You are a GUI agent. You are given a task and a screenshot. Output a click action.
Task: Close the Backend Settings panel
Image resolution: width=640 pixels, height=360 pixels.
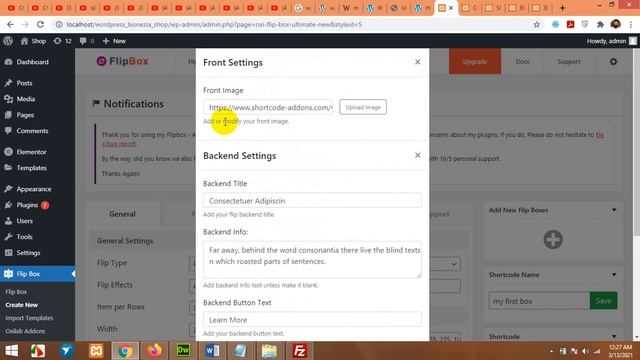click(418, 155)
